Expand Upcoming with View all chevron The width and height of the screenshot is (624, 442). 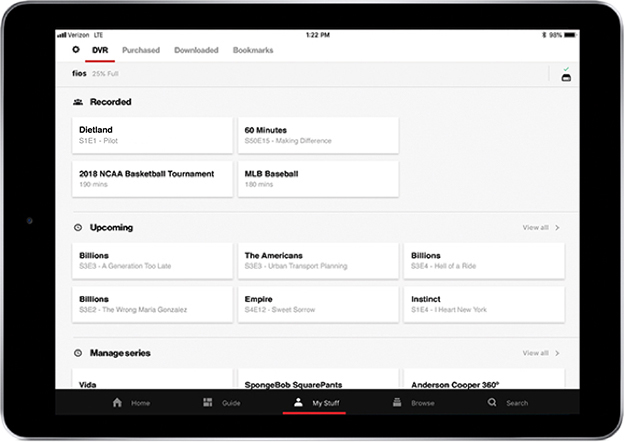pyautogui.click(x=557, y=228)
